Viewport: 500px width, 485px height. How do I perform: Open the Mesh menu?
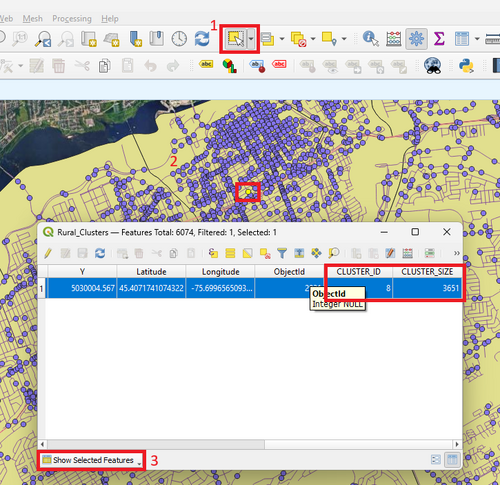32,19
